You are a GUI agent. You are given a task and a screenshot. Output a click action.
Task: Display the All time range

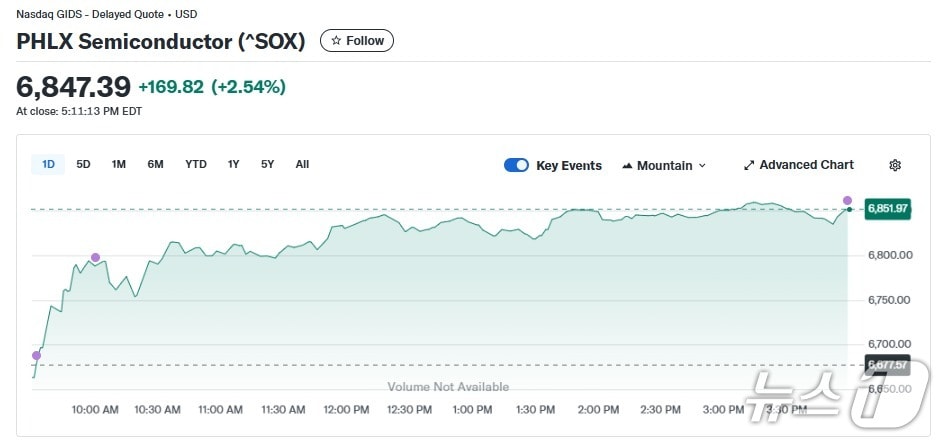[302, 164]
